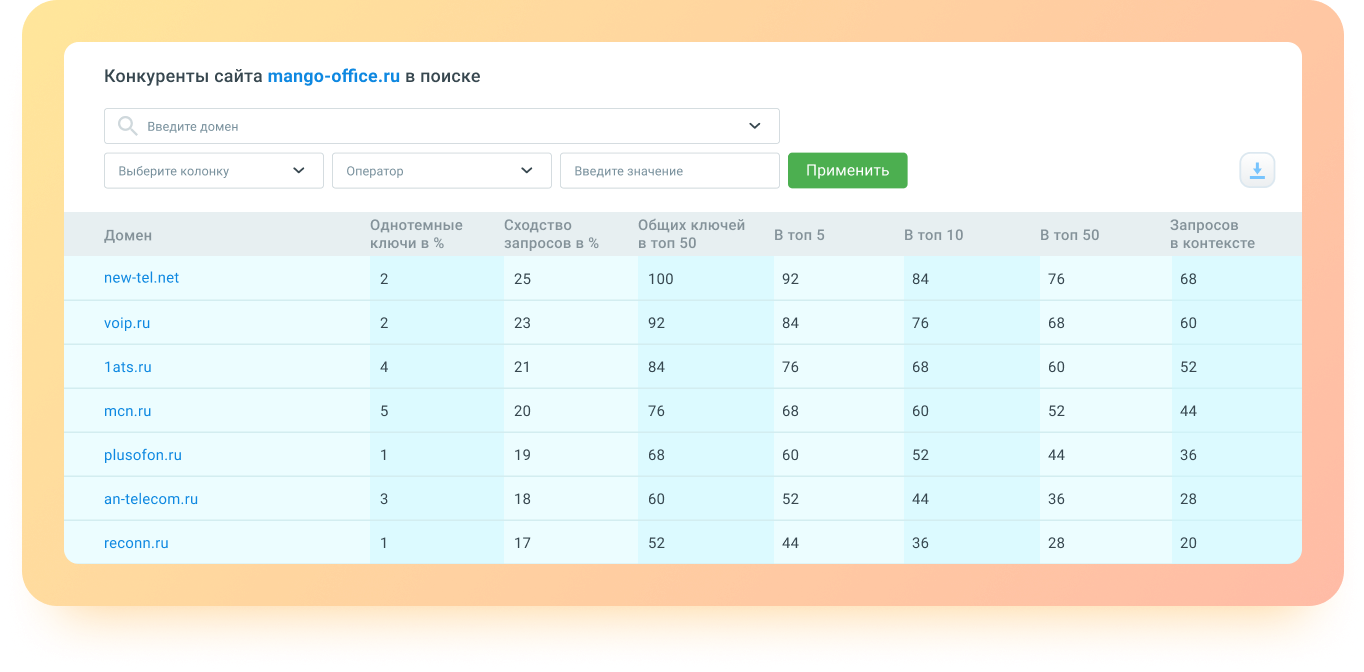Image resolution: width=1364 pixels, height=672 pixels.
Task: Select similarity value 17 in reconn.ru row
Action: (522, 543)
